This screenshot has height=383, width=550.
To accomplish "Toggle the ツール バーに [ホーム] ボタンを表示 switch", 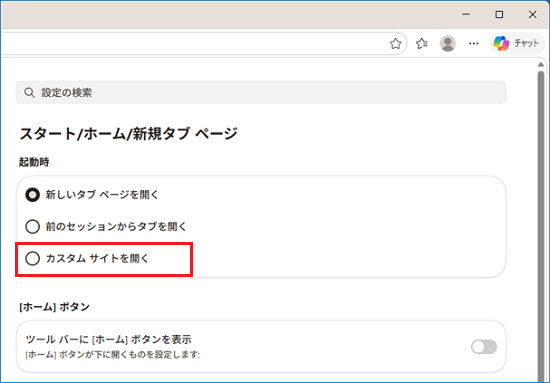I will coord(484,347).
